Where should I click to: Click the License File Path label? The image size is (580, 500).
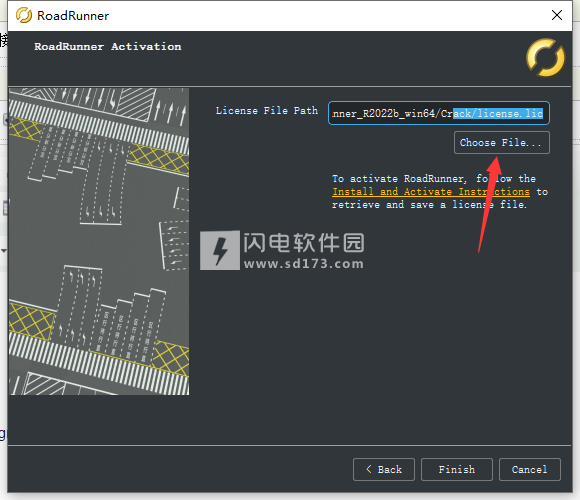[267, 111]
